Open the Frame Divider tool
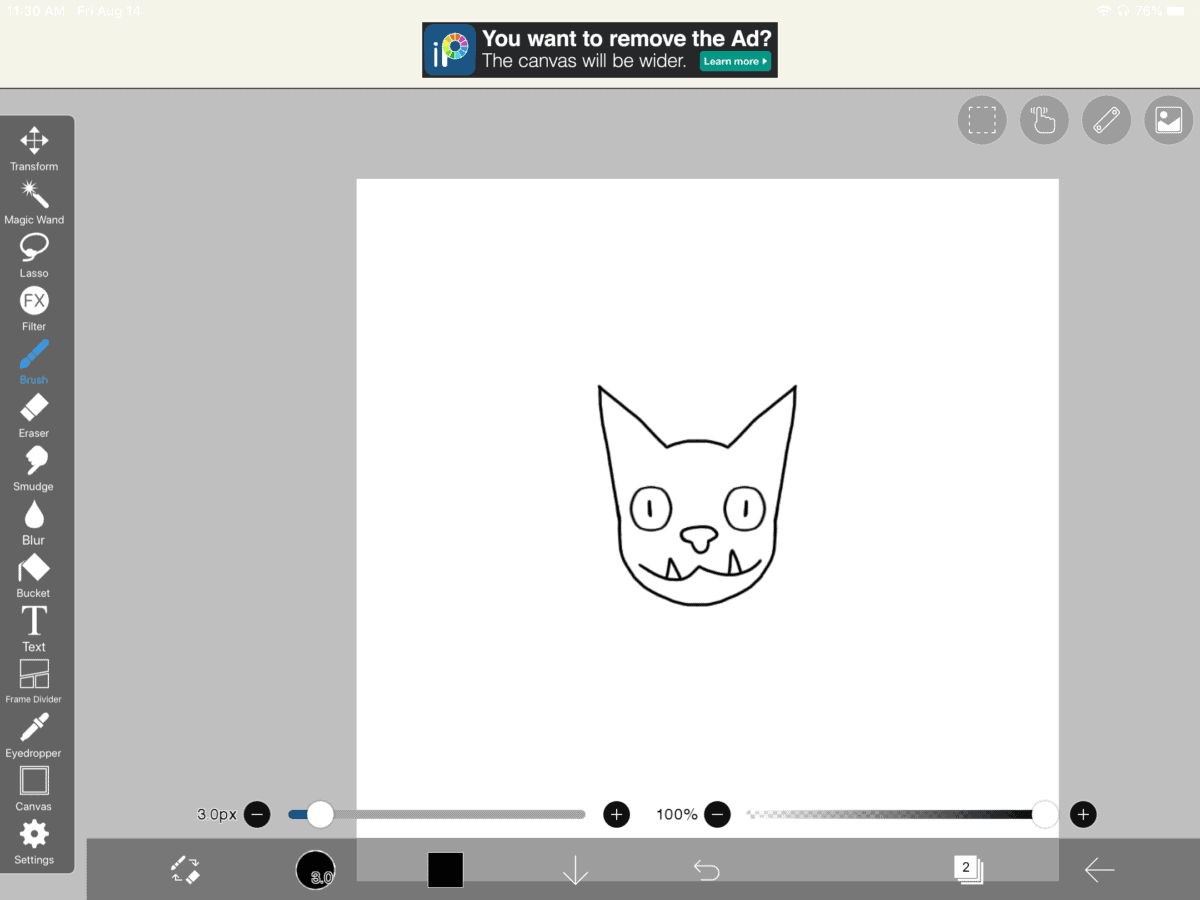The width and height of the screenshot is (1200, 900). [x=33, y=676]
